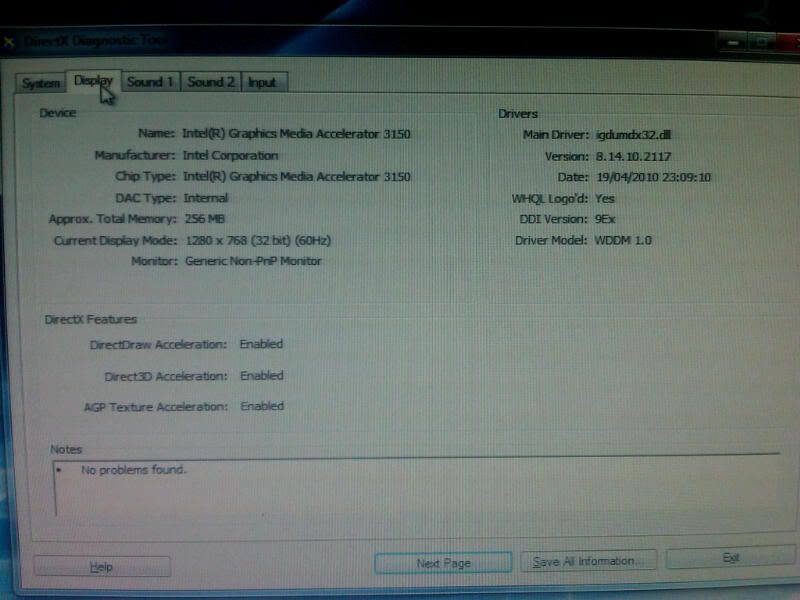Select the Display tab
Viewport: 800px width, 600px height.
click(93, 81)
